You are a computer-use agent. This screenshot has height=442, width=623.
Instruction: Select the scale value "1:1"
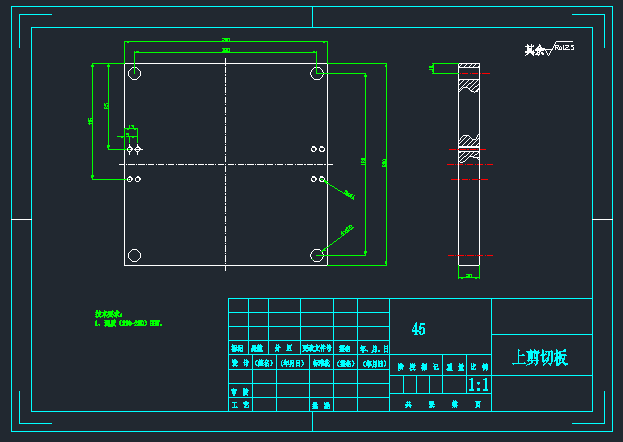[478, 385]
